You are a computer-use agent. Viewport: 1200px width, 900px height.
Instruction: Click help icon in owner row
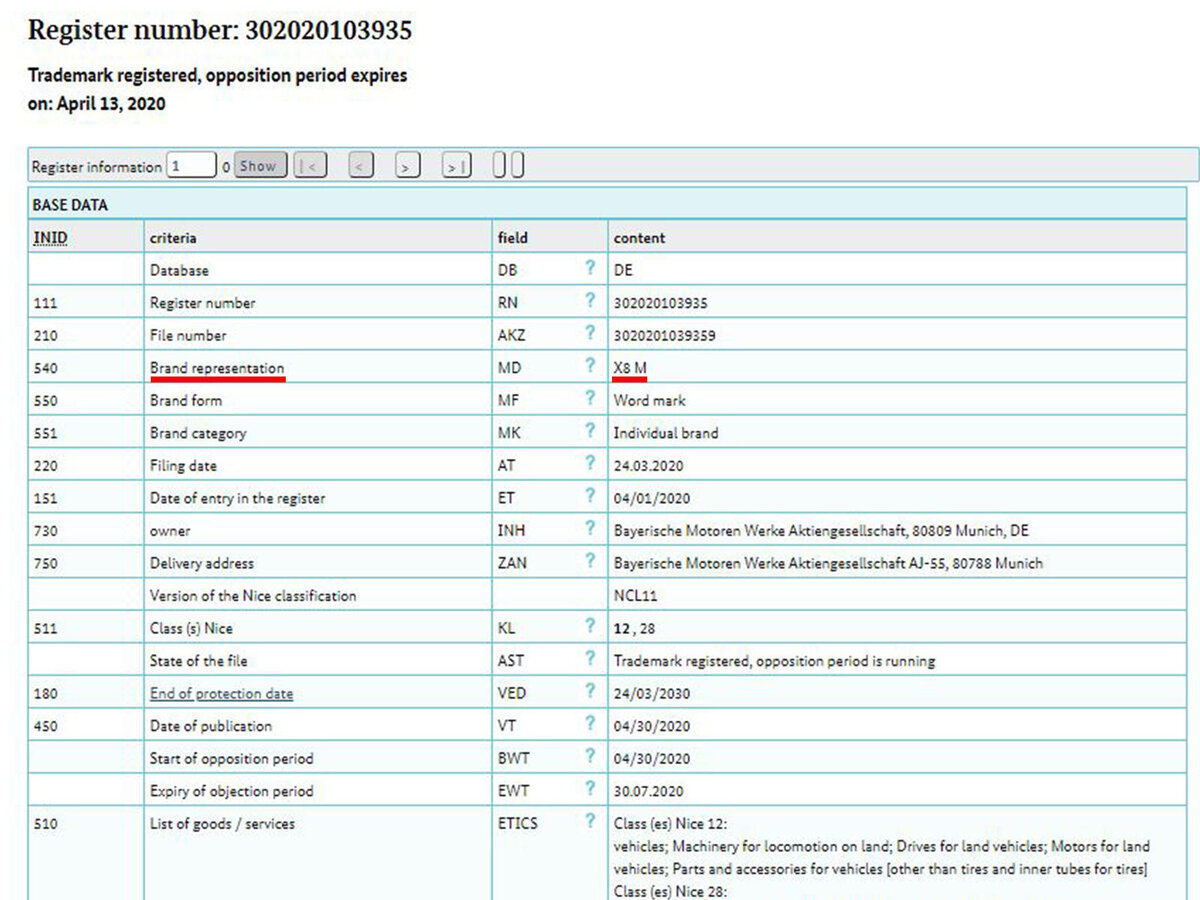click(x=590, y=529)
